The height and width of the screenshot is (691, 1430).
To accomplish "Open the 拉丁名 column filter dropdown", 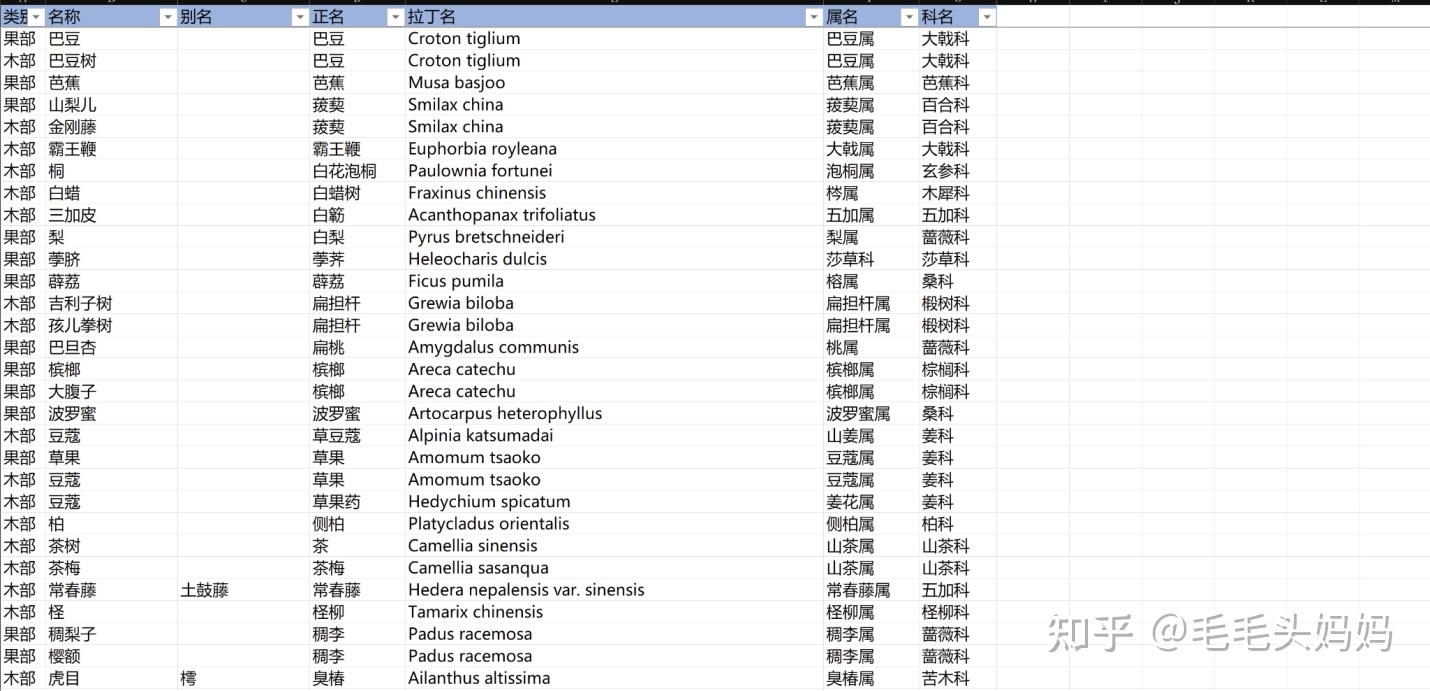I will coord(814,17).
